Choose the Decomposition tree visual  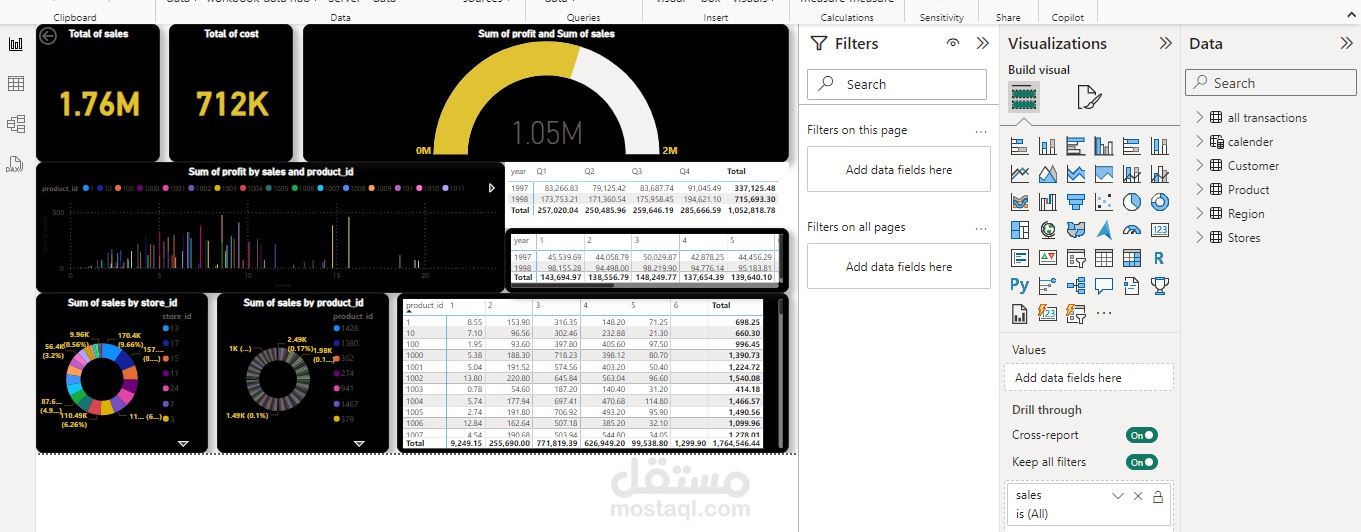(1076, 286)
